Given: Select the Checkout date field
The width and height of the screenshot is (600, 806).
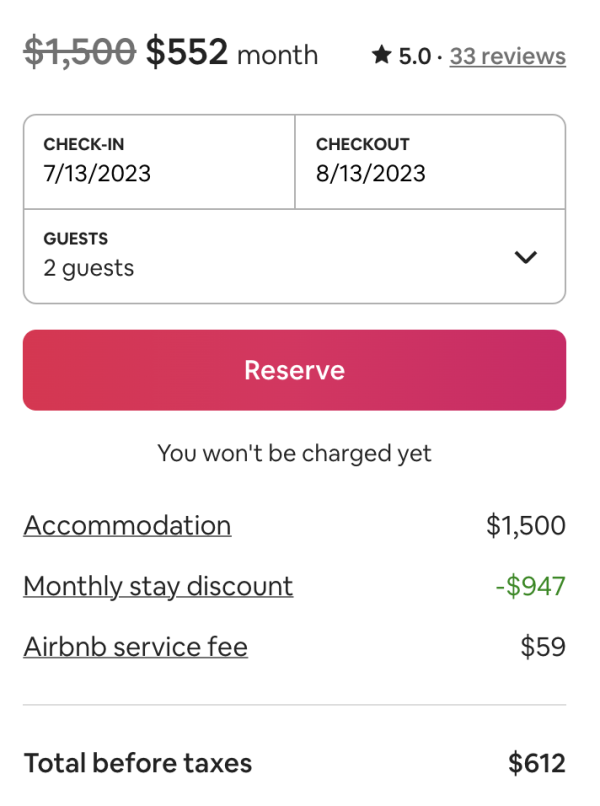Looking at the screenshot, I should [430, 161].
